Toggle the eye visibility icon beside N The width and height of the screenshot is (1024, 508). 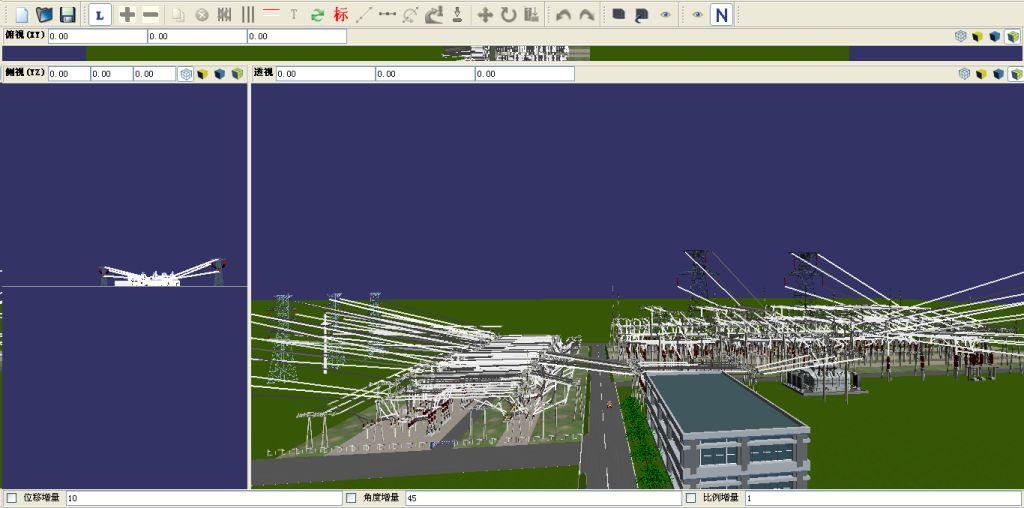click(698, 15)
